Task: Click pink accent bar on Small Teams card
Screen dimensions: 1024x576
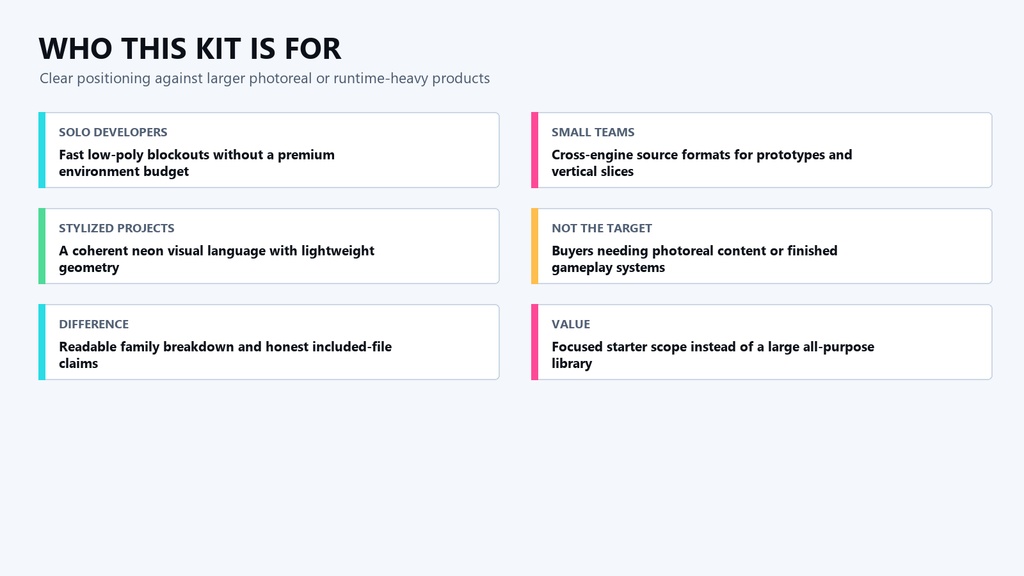Action: point(535,150)
